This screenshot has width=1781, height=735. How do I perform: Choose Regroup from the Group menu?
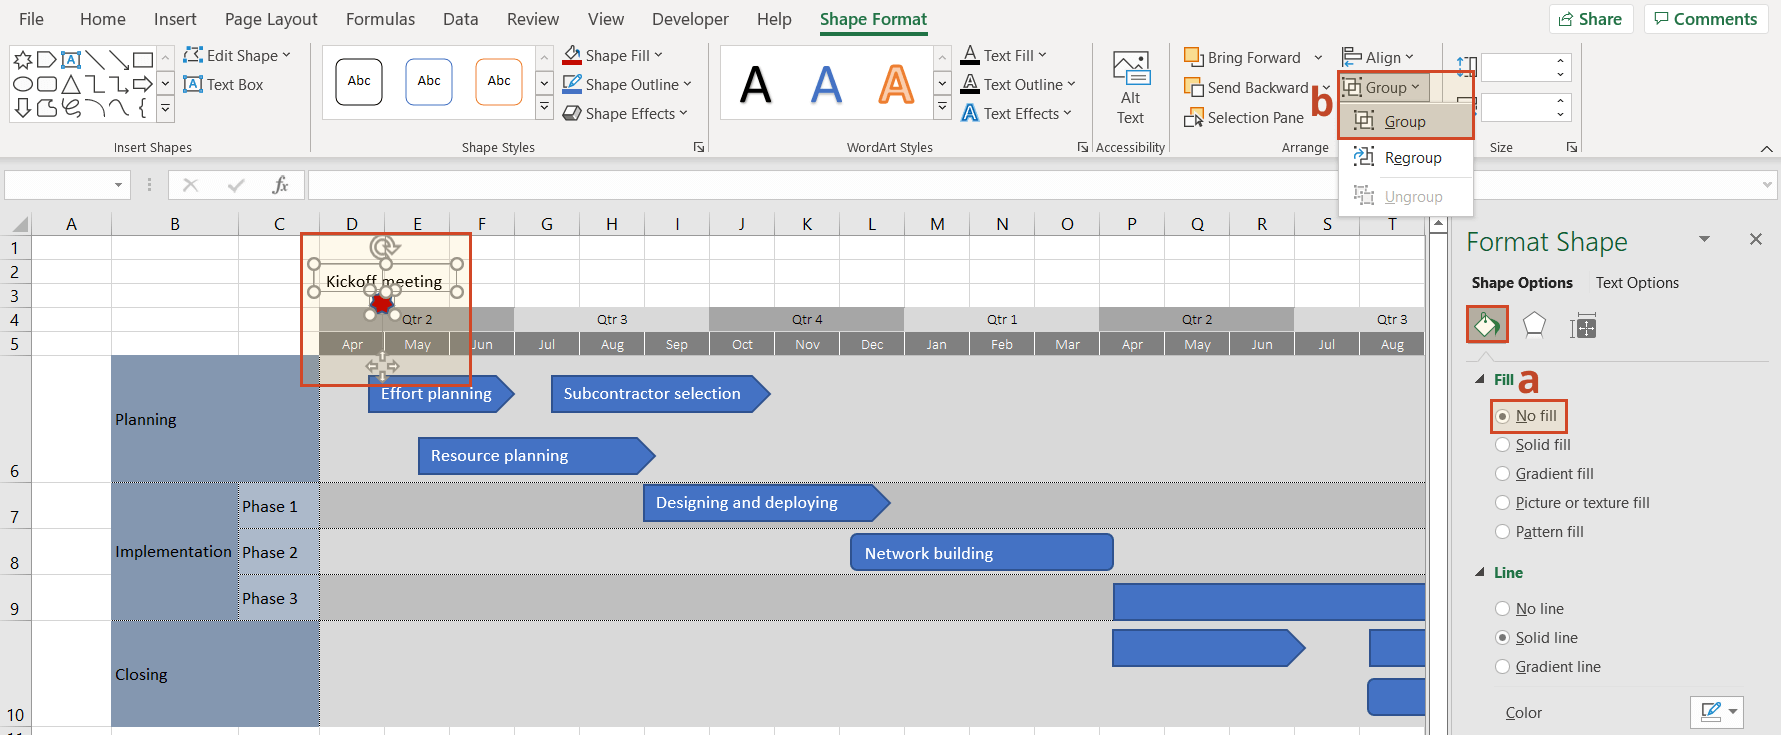(1412, 158)
